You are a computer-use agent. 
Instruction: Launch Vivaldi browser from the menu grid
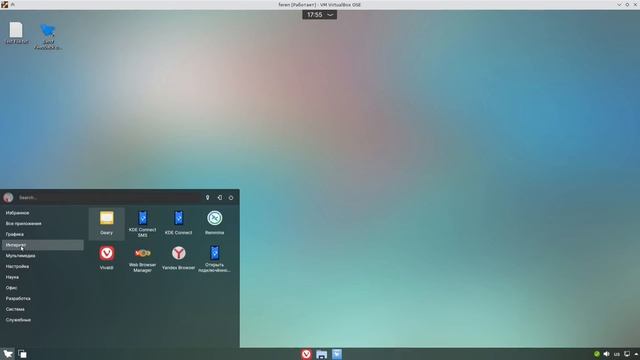pyautogui.click(x=107, y=258)
